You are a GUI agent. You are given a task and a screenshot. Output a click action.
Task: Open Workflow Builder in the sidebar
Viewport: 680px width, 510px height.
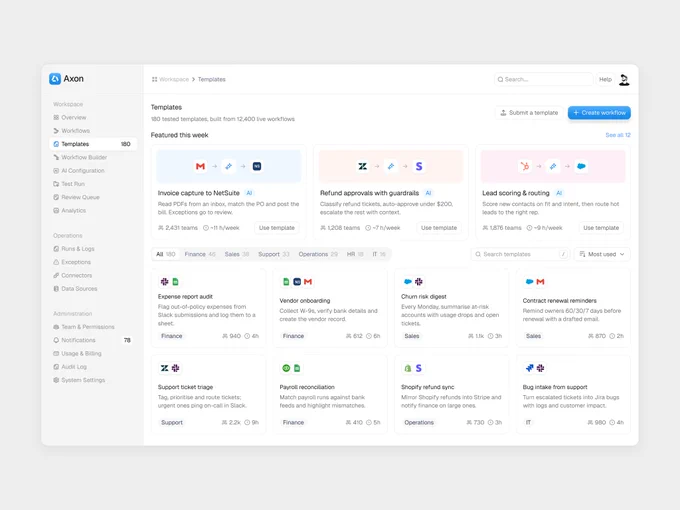coord(93,157)
